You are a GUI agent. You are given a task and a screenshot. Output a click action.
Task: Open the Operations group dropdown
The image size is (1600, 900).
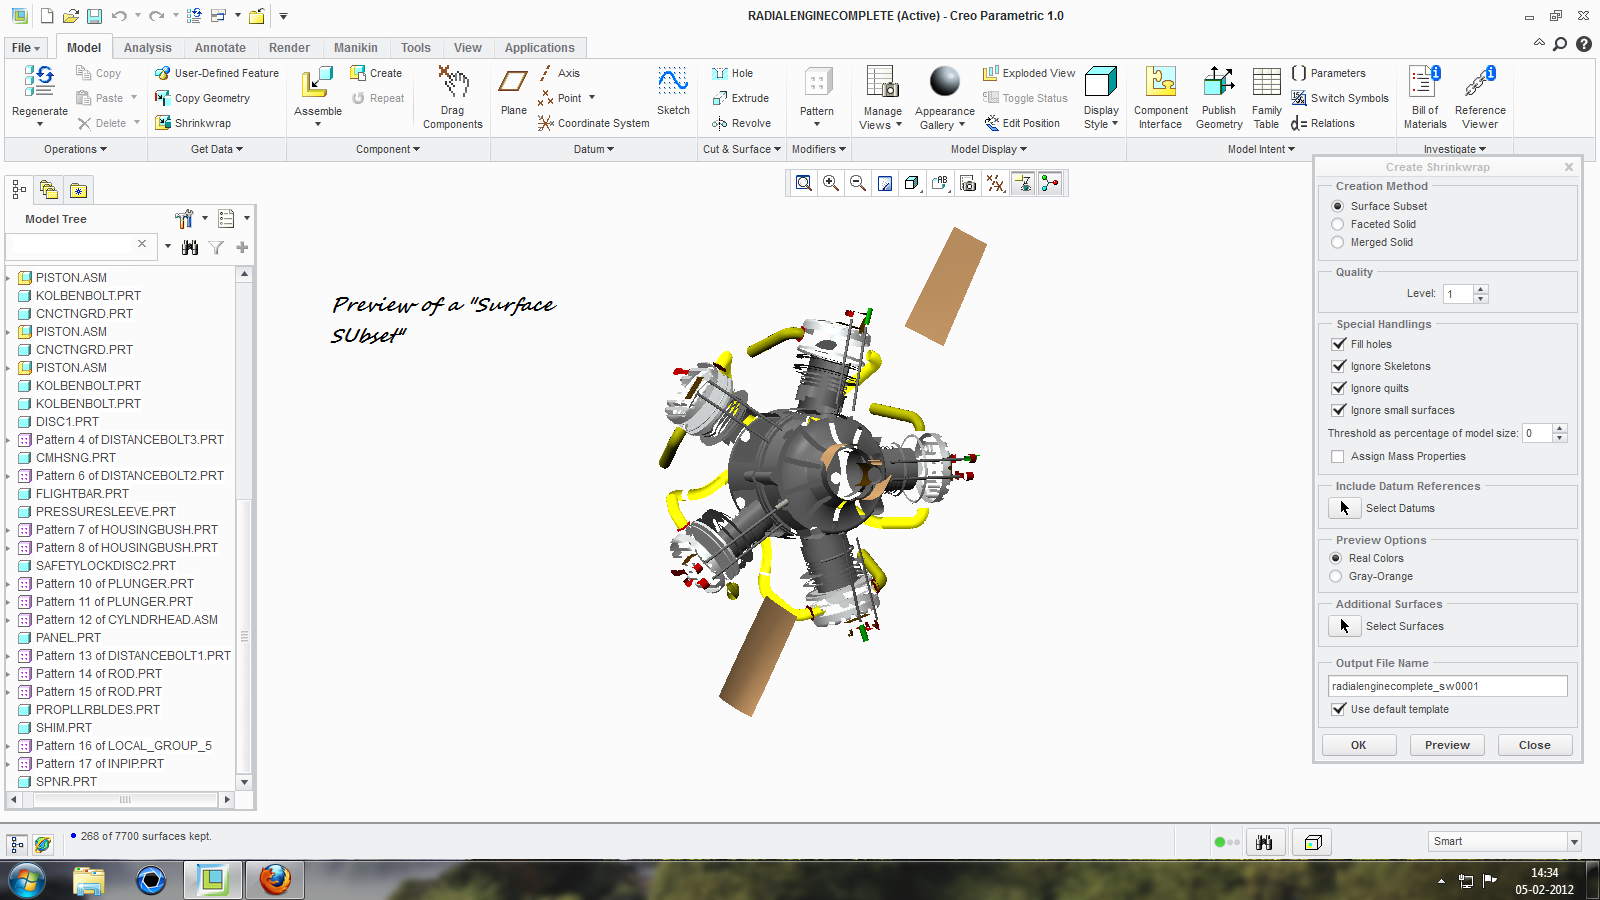[x=76, y=149]
